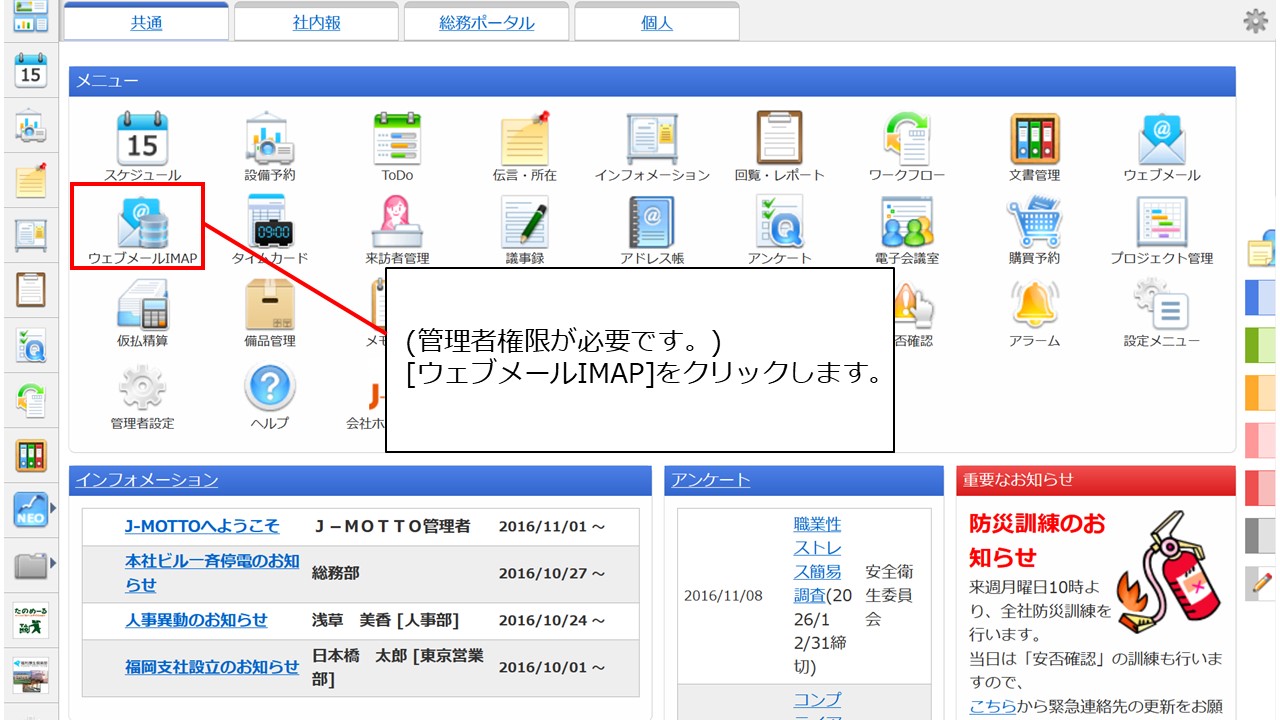Image resolution: width=1280 pixels, height=720 pixels.
Task: Open the 福岡支社設立のお知らせ link
Action: click(x=212, y=666)
